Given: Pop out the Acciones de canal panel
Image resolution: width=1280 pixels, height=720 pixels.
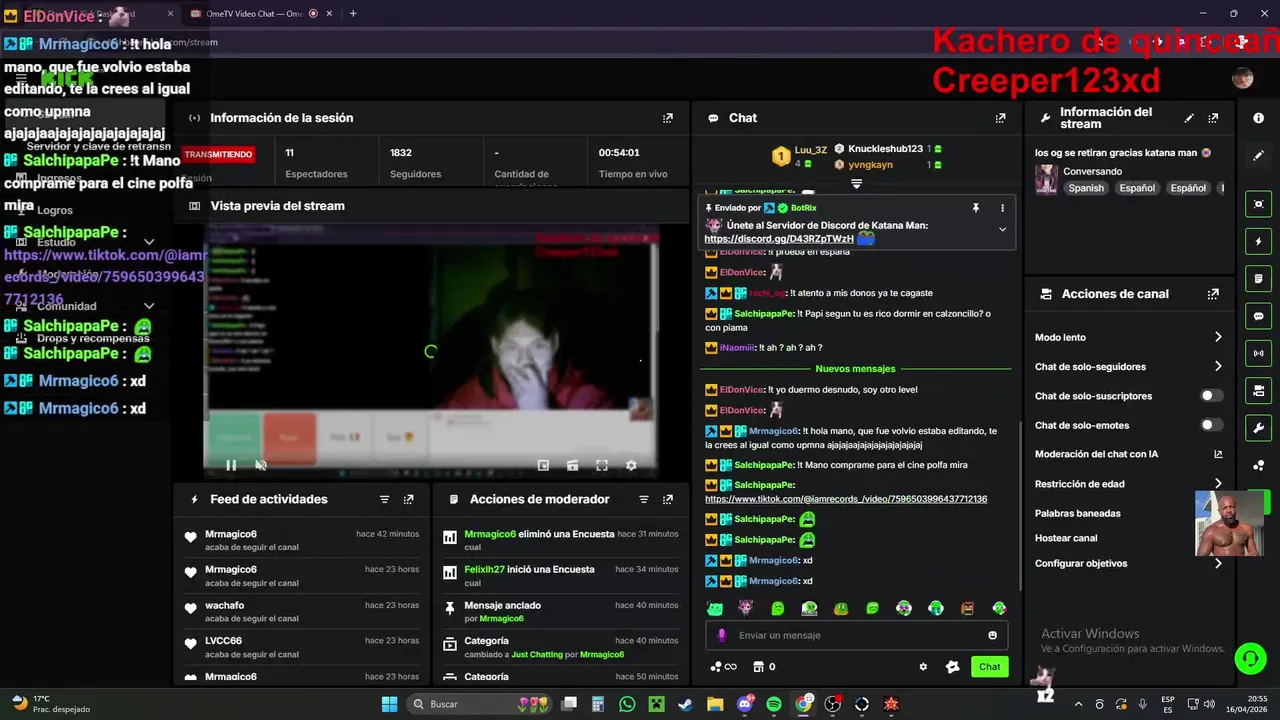Looking at the screenshot, I should pos(1213,294).
